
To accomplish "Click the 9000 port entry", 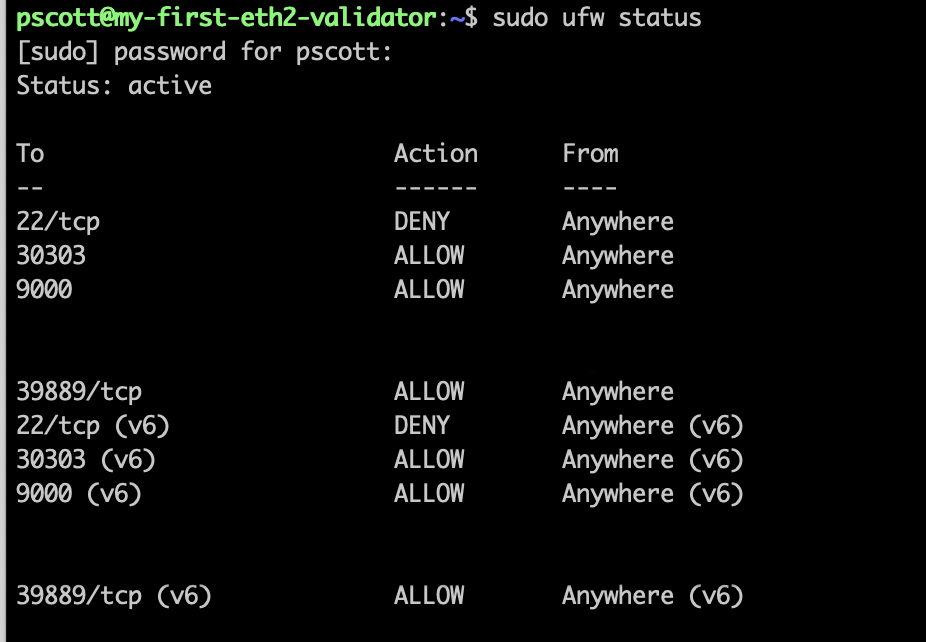I will (x=44, y=289).
